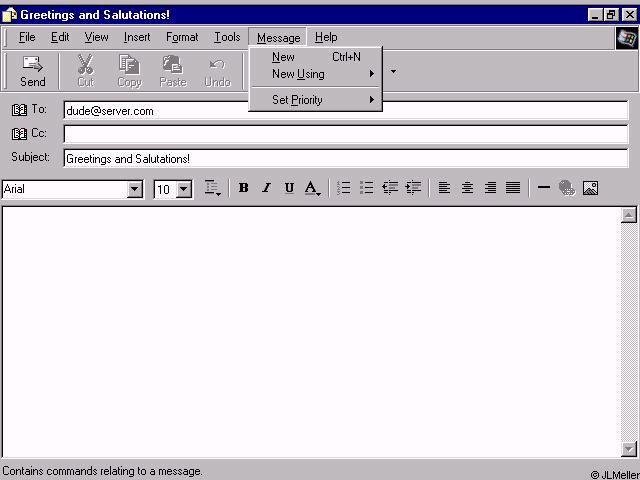Image resolution: width=640 pixels, height=480 pixels.
Task: Close the open Message menu
Action: pyautogui.click(x=278, y=38)
